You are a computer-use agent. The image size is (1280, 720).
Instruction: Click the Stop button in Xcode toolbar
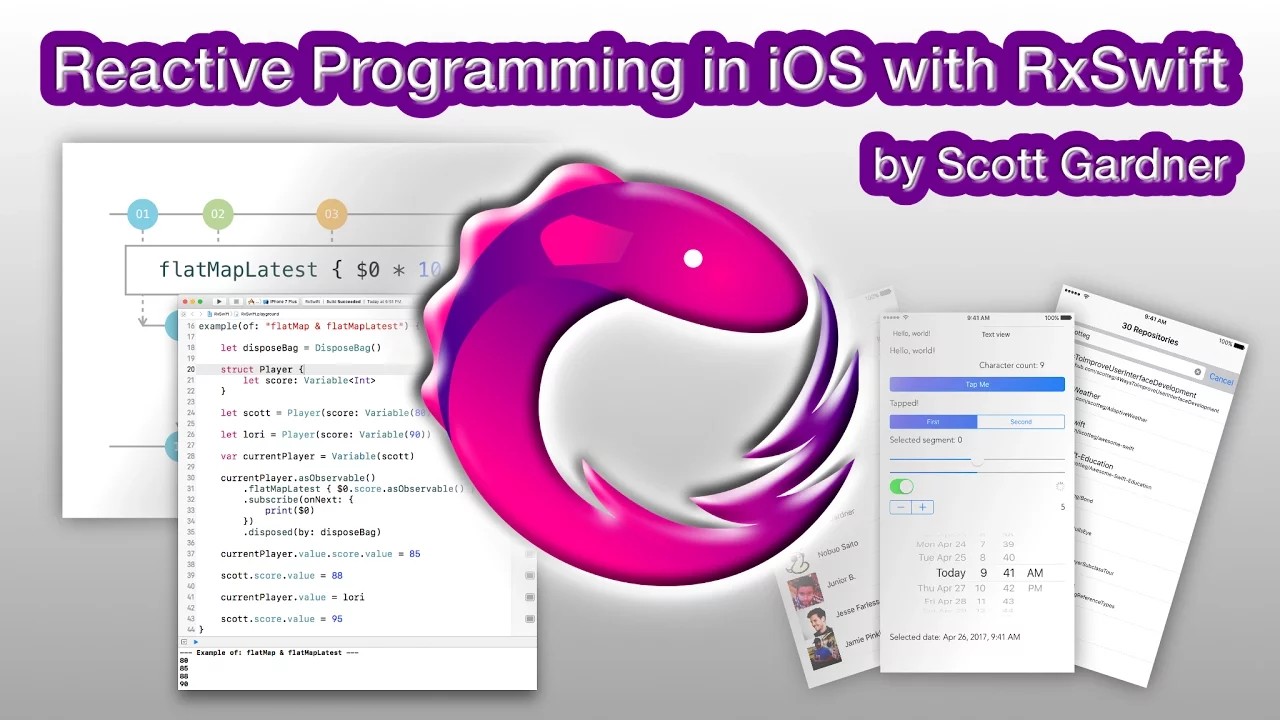pyautogui.click(x=236, y=301)
